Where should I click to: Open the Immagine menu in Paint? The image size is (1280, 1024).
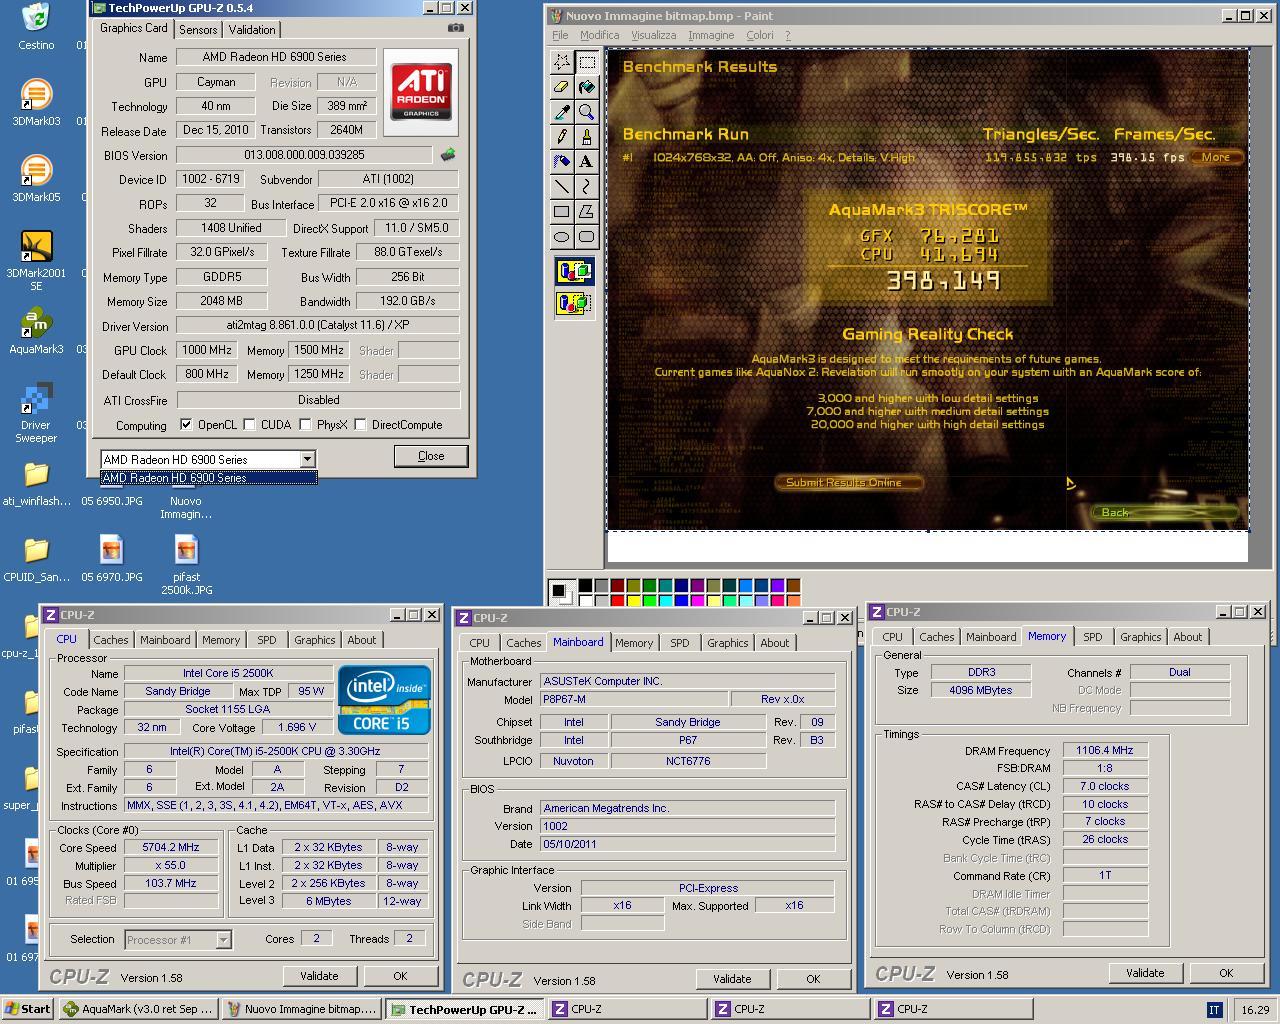pos(711,35)
